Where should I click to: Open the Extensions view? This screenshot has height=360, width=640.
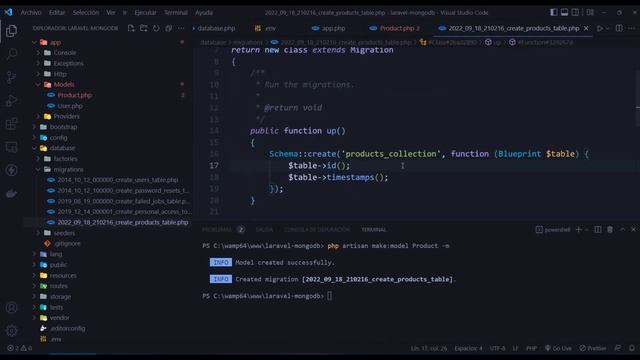[11, 123]
